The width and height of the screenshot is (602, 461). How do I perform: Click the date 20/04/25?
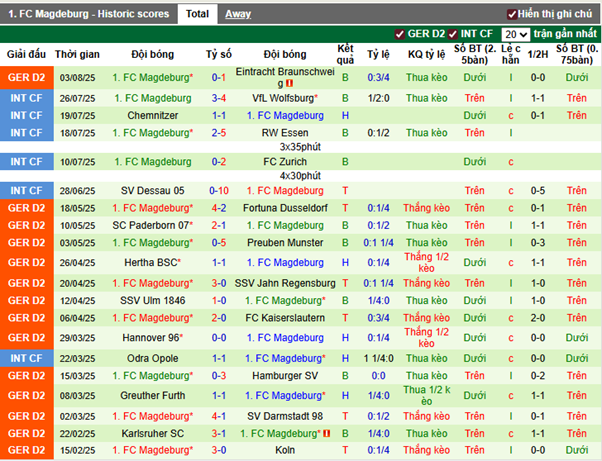77,284
